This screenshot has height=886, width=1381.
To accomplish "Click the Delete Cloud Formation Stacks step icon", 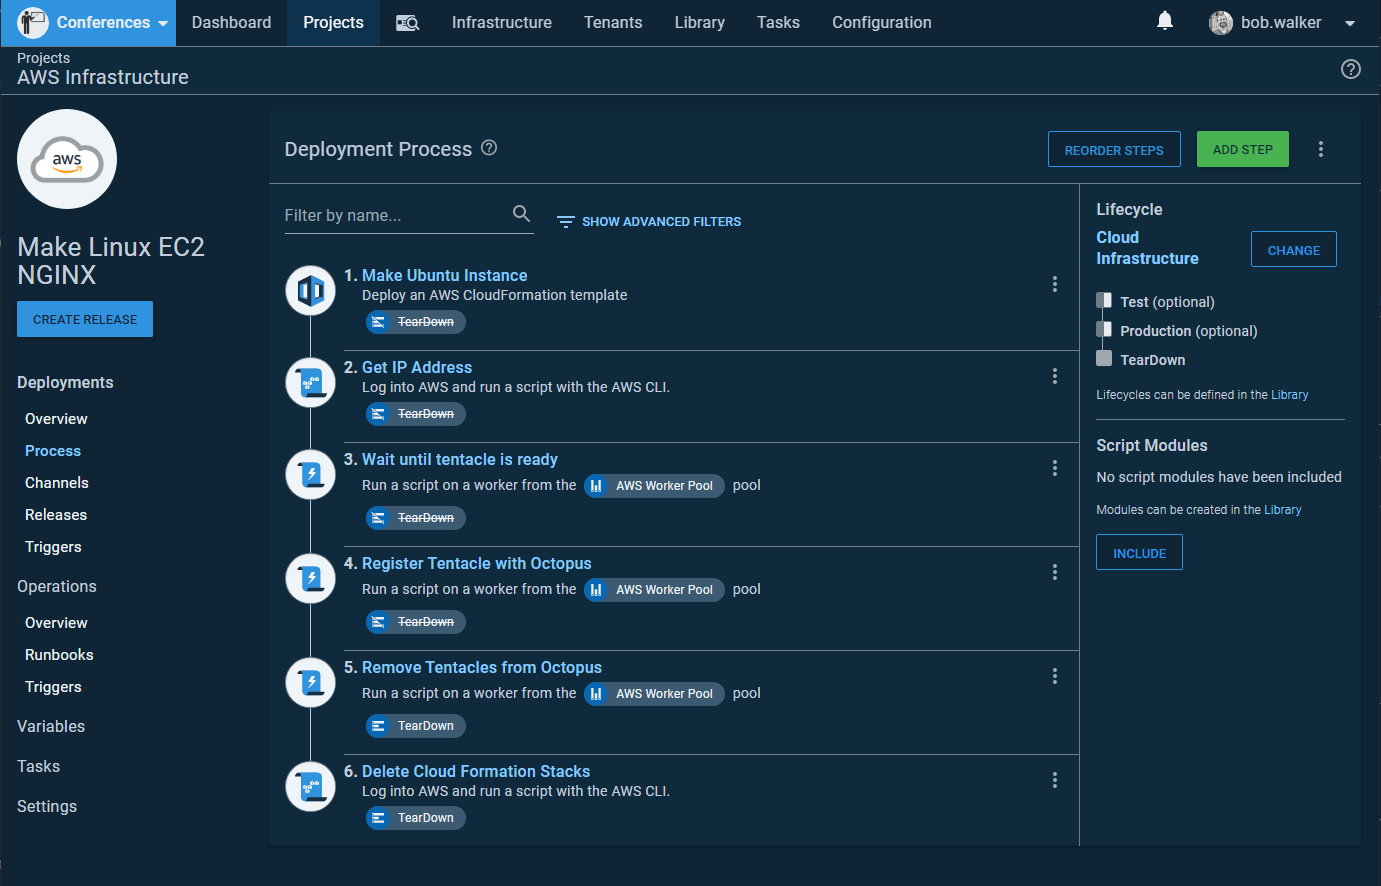I will point(311,787).
